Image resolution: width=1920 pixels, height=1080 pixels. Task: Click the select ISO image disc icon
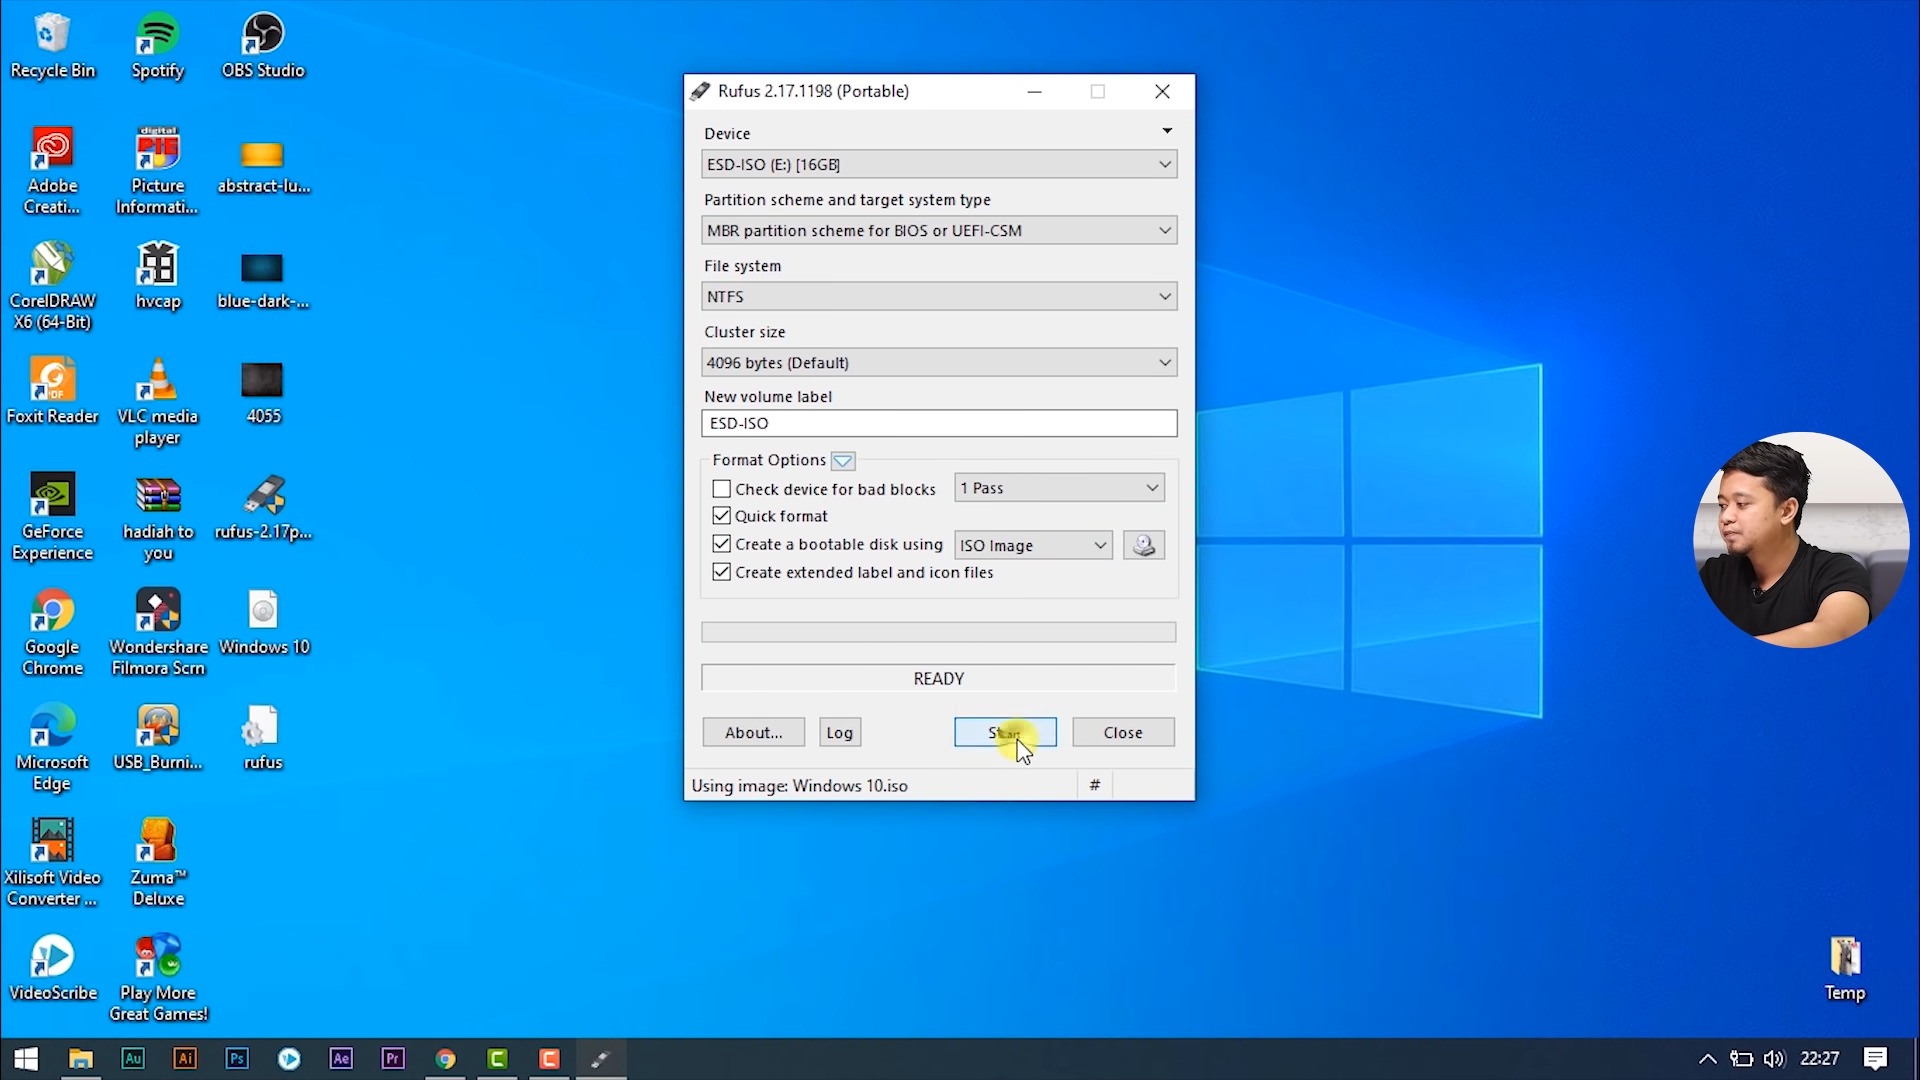pyautogui.click(x=1144, y=545)
